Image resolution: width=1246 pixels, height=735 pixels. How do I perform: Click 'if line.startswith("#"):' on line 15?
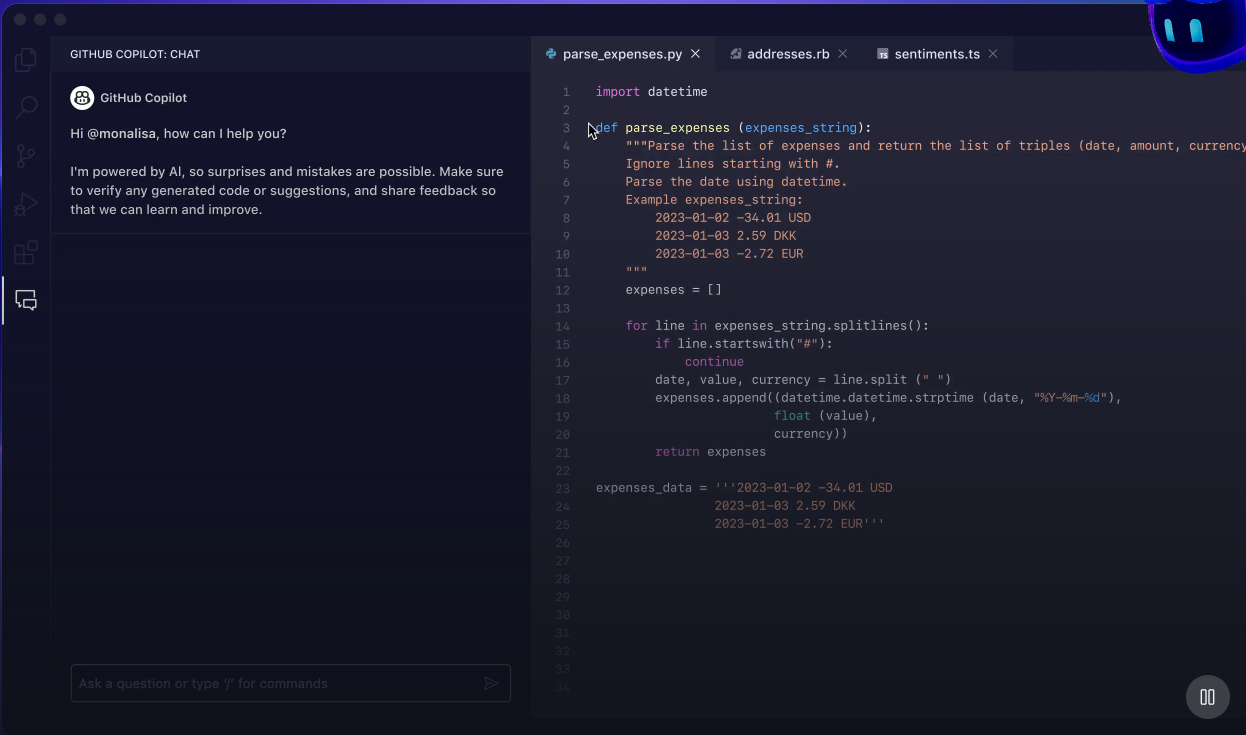[744, 344]
